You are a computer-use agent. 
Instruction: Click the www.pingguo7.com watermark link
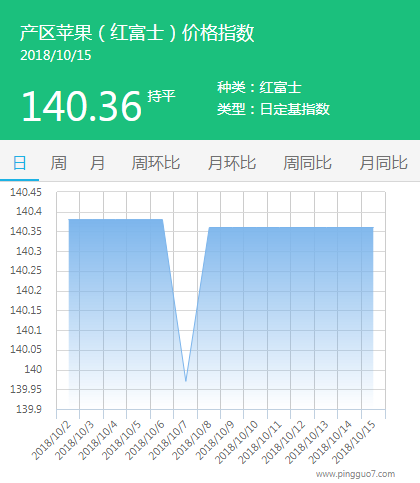point(355,474)
